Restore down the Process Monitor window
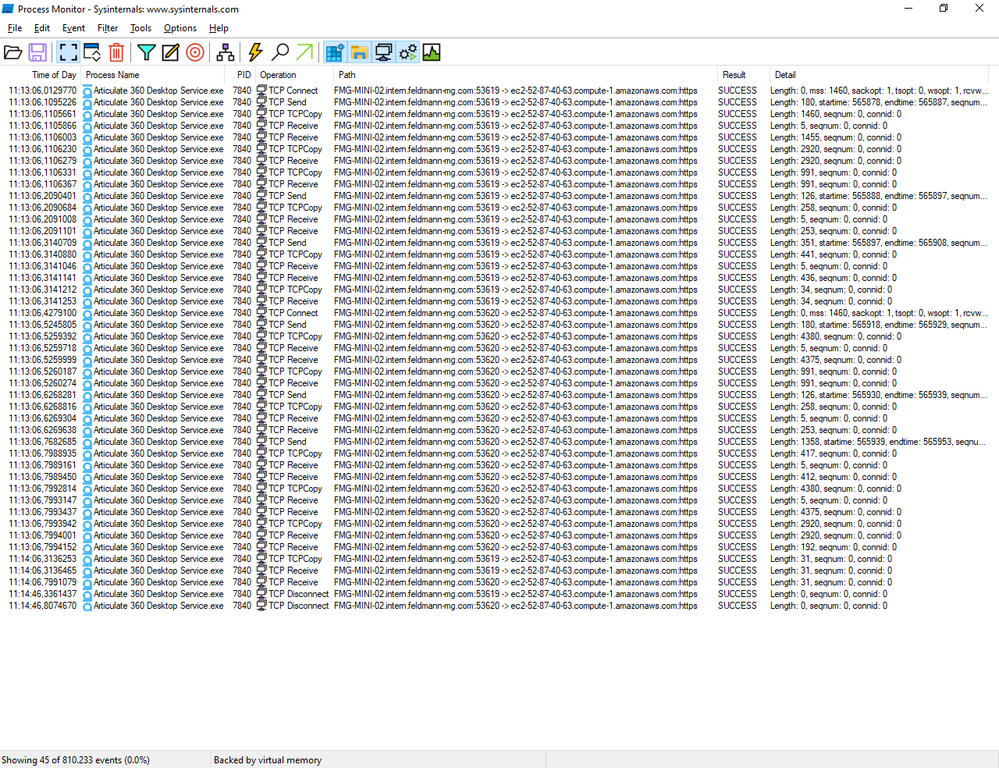999x768 pixels. [x=944, y=8]
